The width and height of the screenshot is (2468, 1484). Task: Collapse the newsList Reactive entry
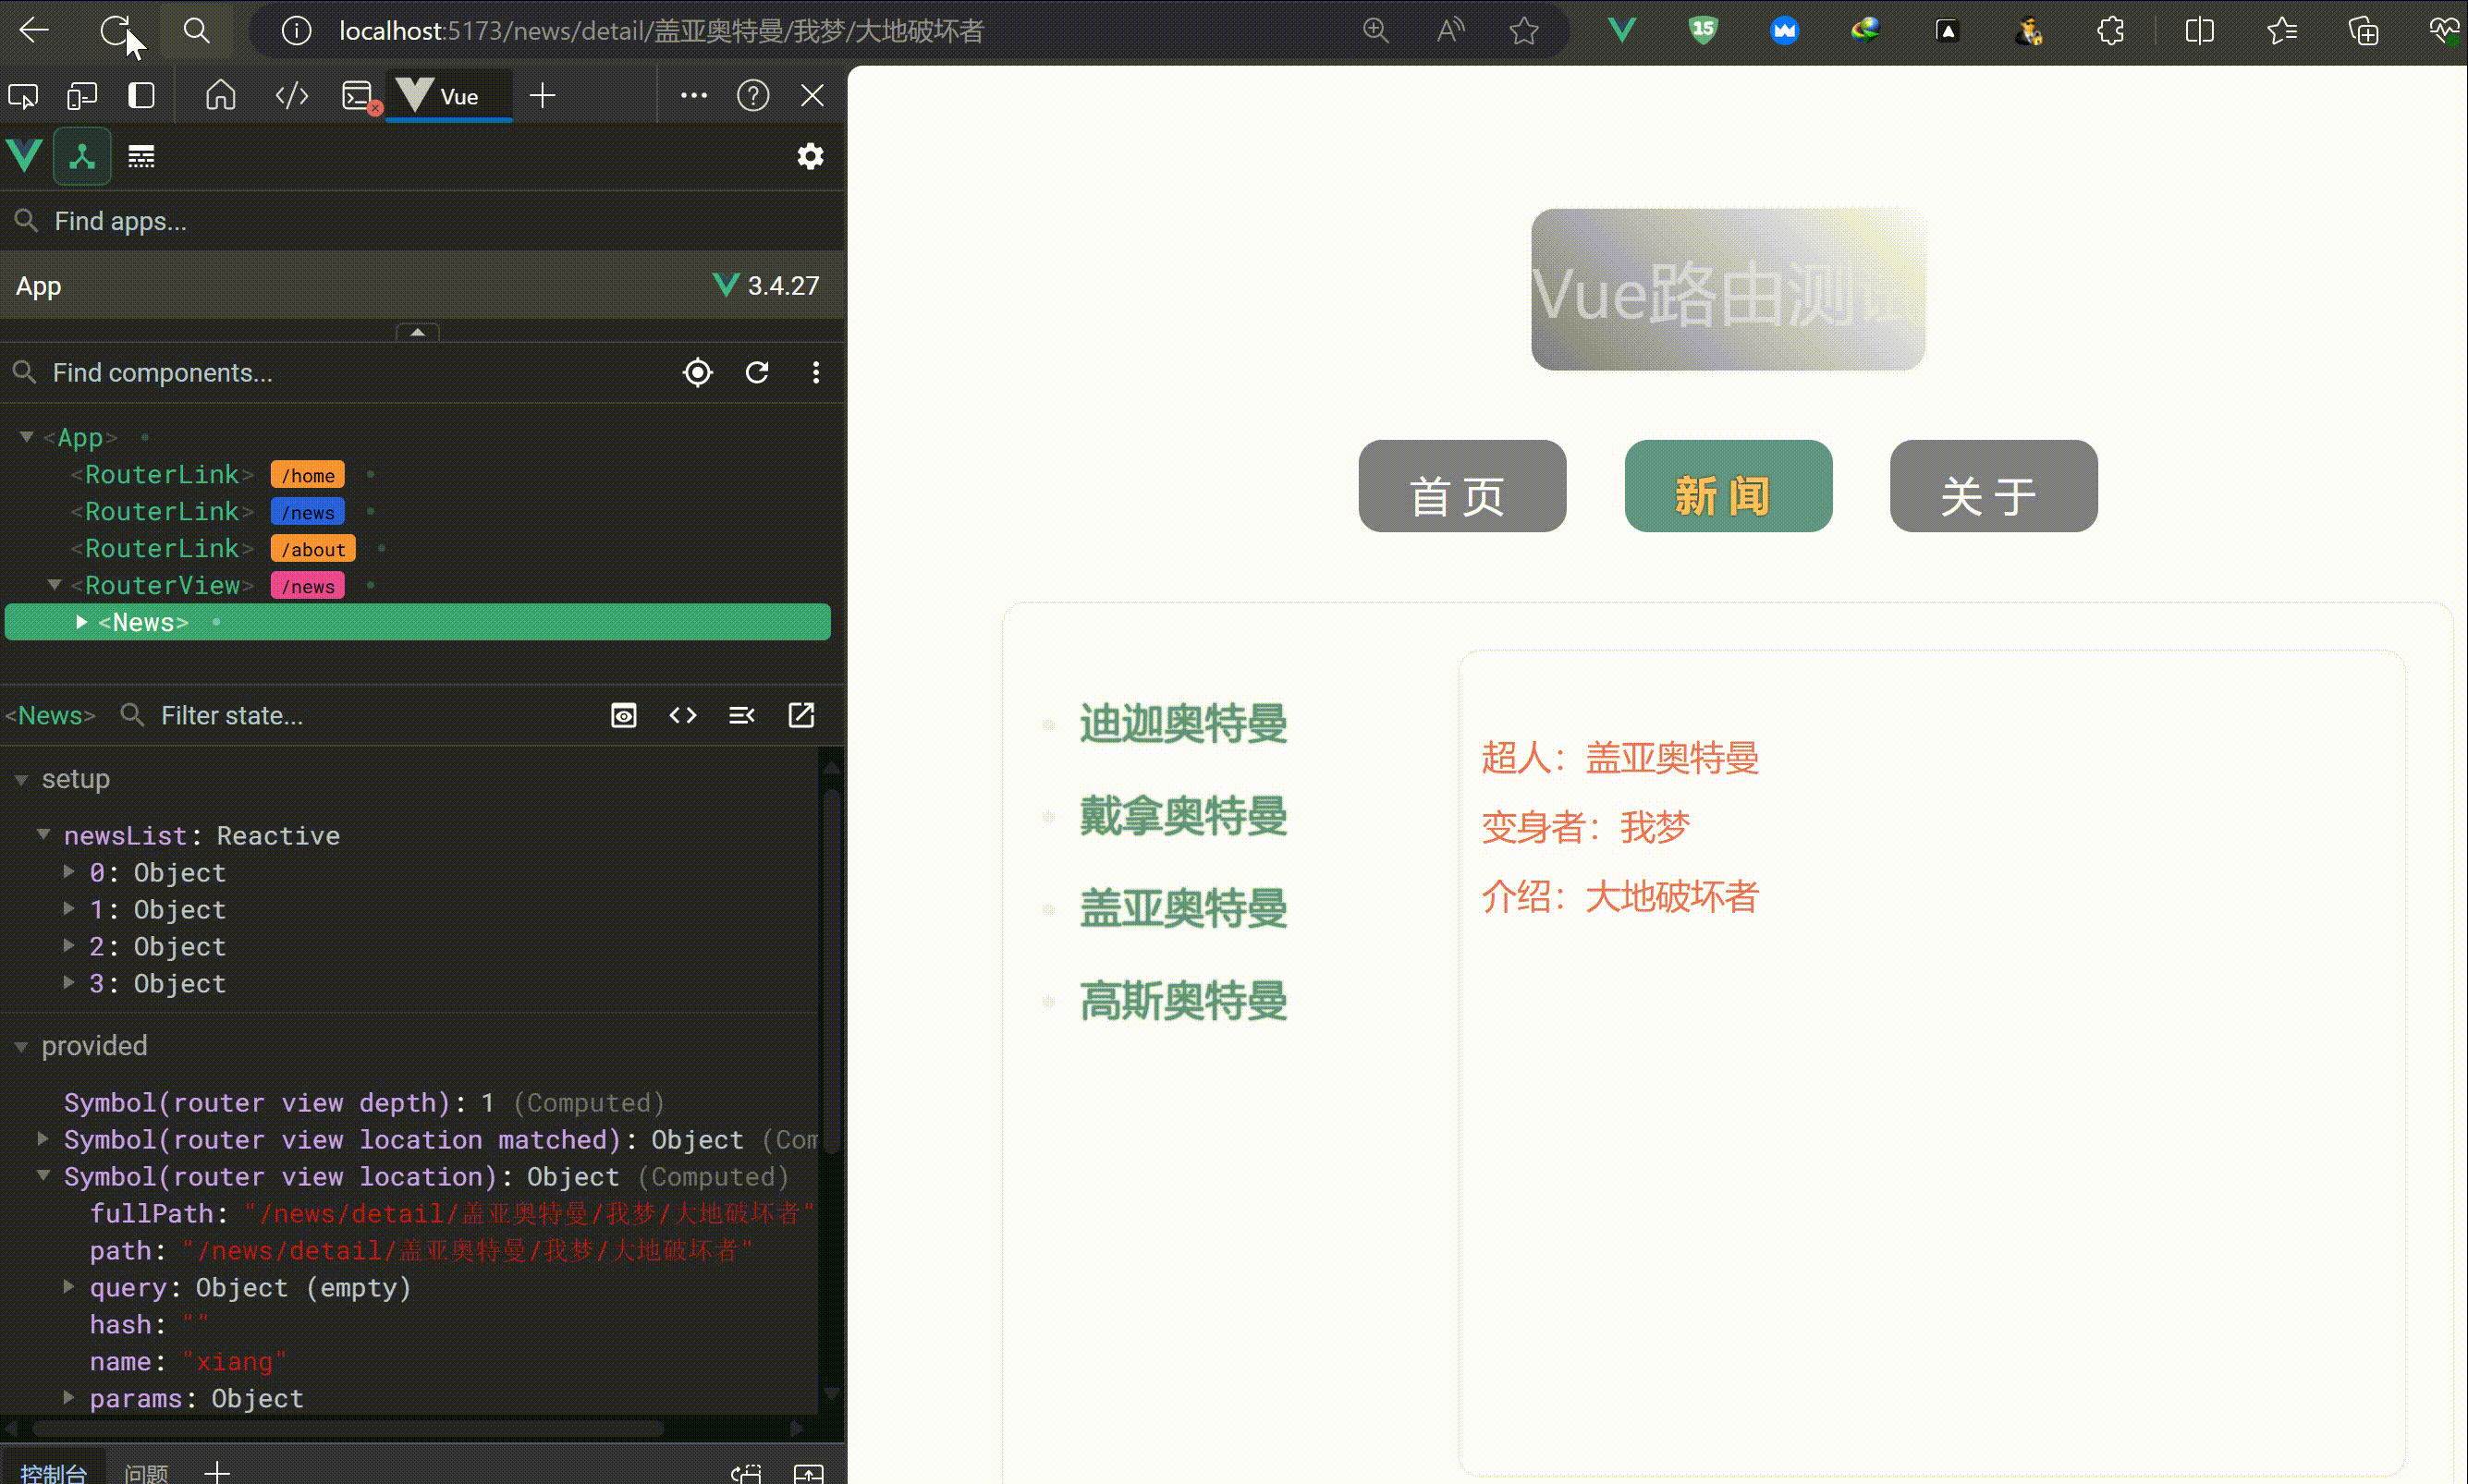pyautogui.click(x=44, y=835)
